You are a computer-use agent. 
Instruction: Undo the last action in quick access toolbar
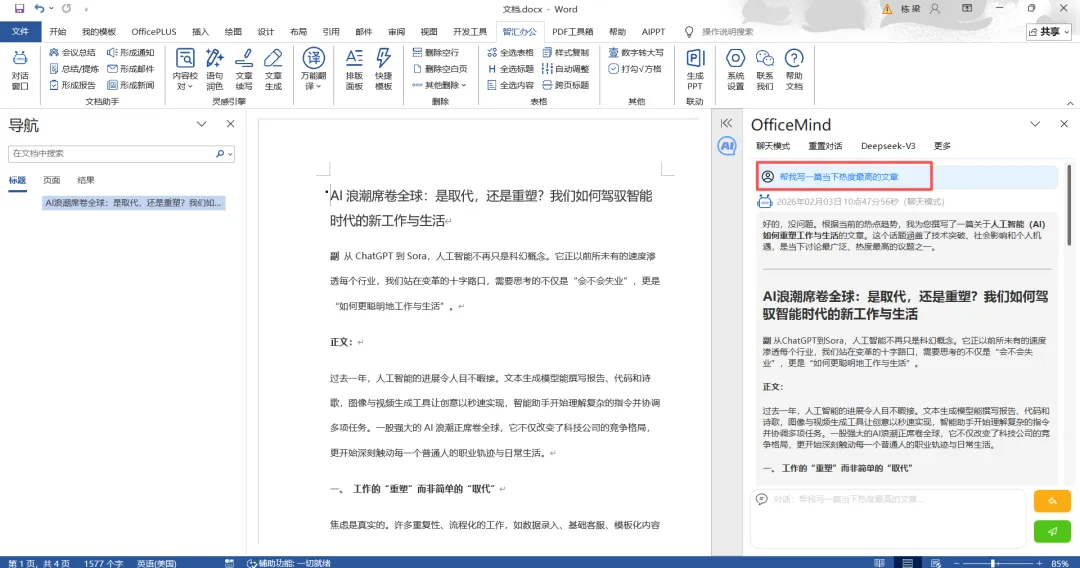[39, 9]
